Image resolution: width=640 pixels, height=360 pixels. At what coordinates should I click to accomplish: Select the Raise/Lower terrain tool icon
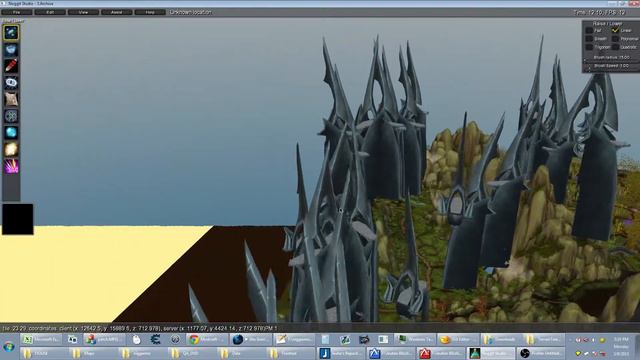click(11, 32)
